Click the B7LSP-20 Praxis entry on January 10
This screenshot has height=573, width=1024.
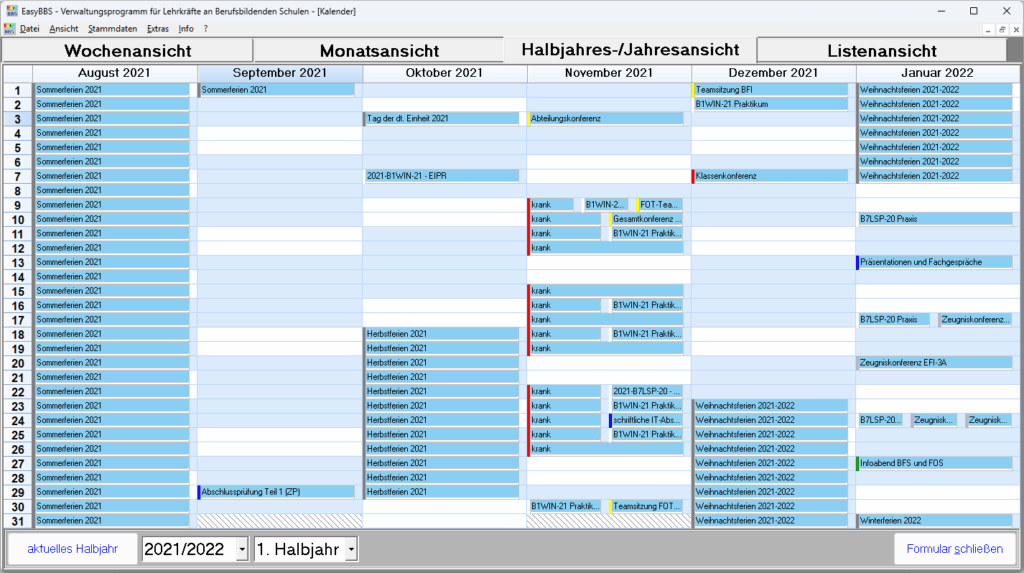935,219
